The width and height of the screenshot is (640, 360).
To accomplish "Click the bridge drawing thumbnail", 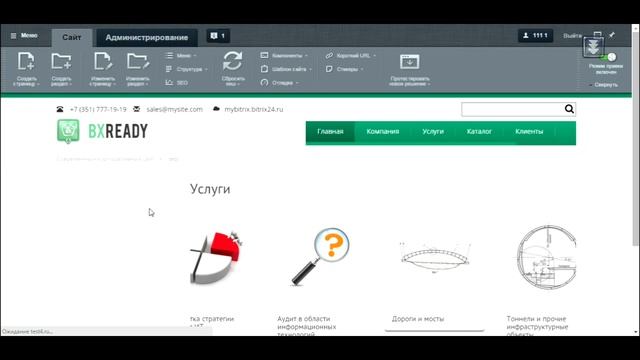I will coord(435,258).
